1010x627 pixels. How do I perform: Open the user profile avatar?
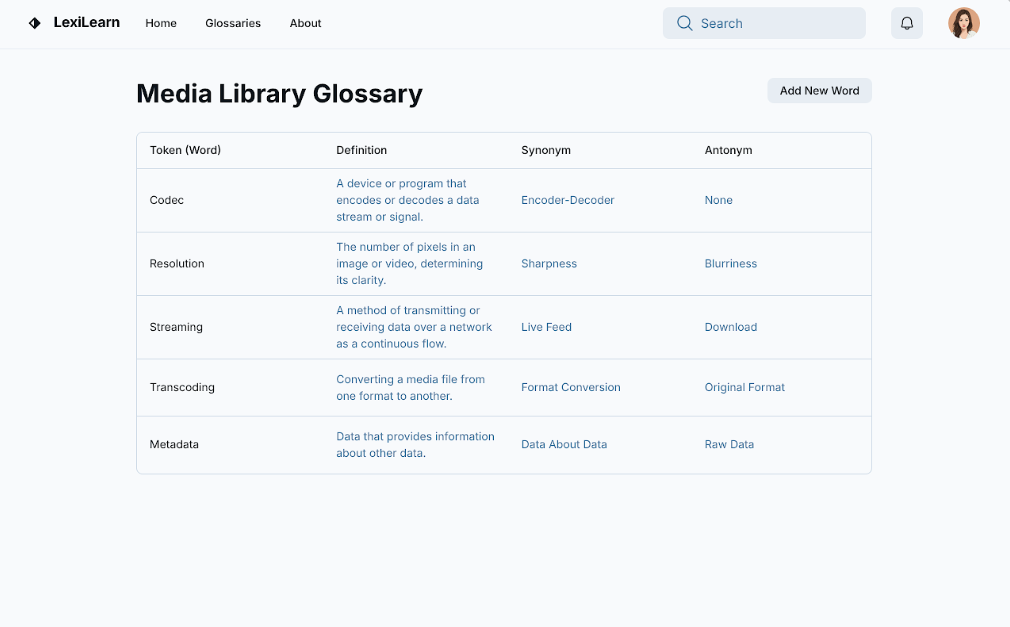click(x=963, y=23)
